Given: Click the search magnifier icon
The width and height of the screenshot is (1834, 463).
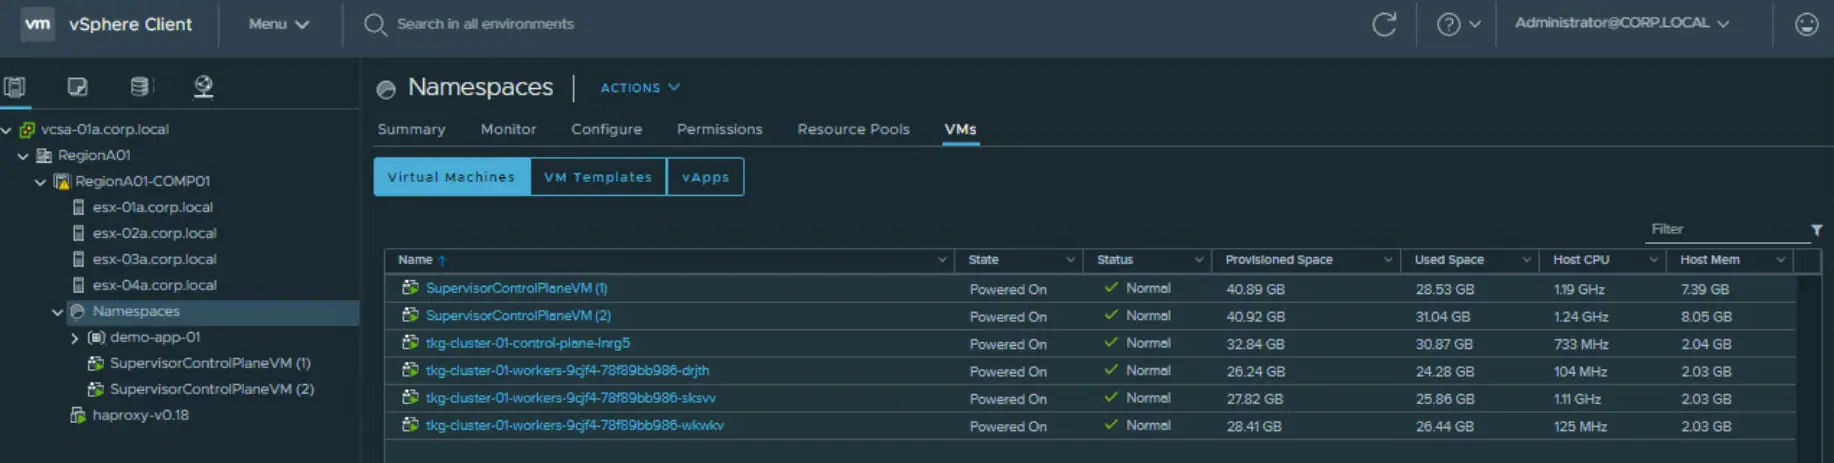Looking at the screenshot, I should pos(375,24).
